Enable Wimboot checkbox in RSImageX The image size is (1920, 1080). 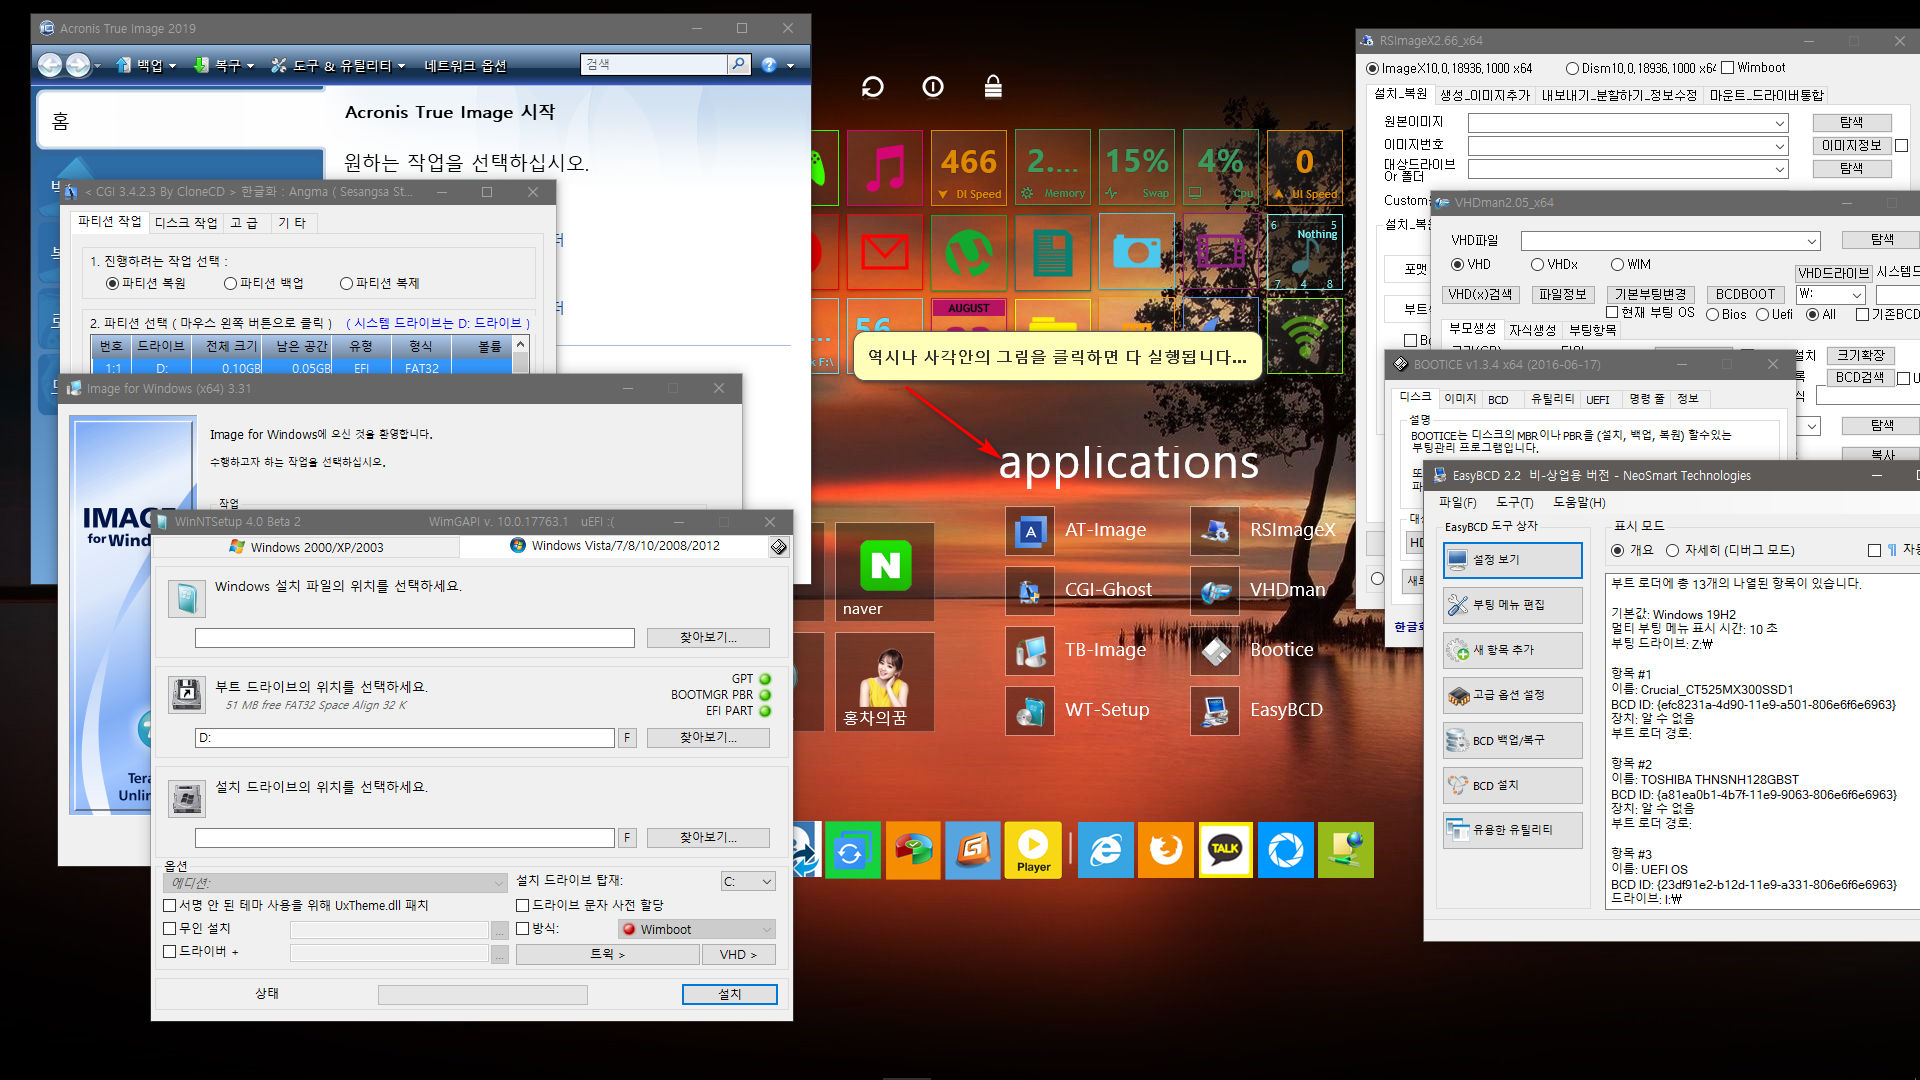tap(1727, 68)
